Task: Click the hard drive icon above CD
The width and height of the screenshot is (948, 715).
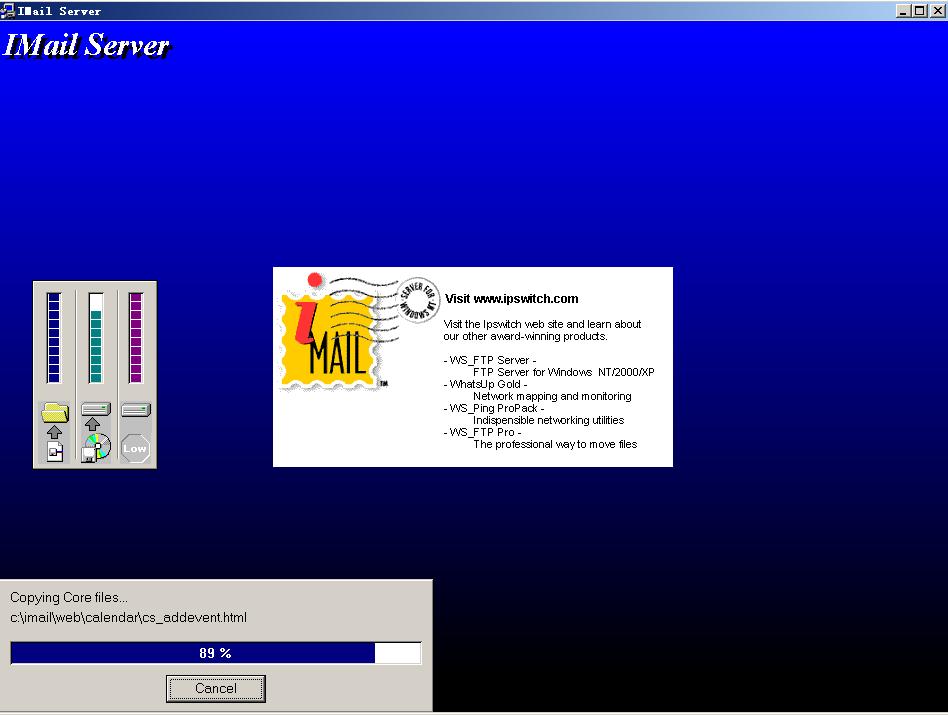Action: tap(96, 409)
